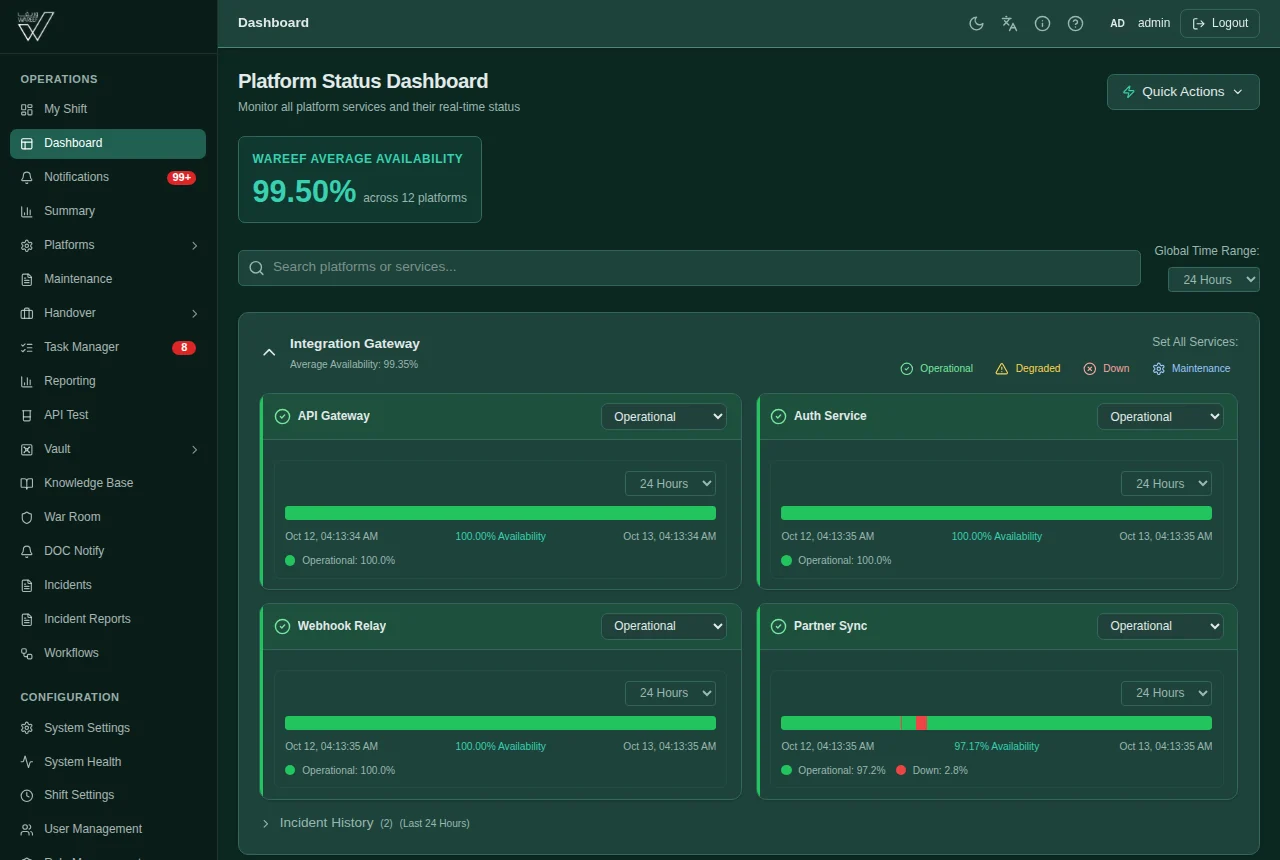Navigate to Incident Reports

coord(108,619)
